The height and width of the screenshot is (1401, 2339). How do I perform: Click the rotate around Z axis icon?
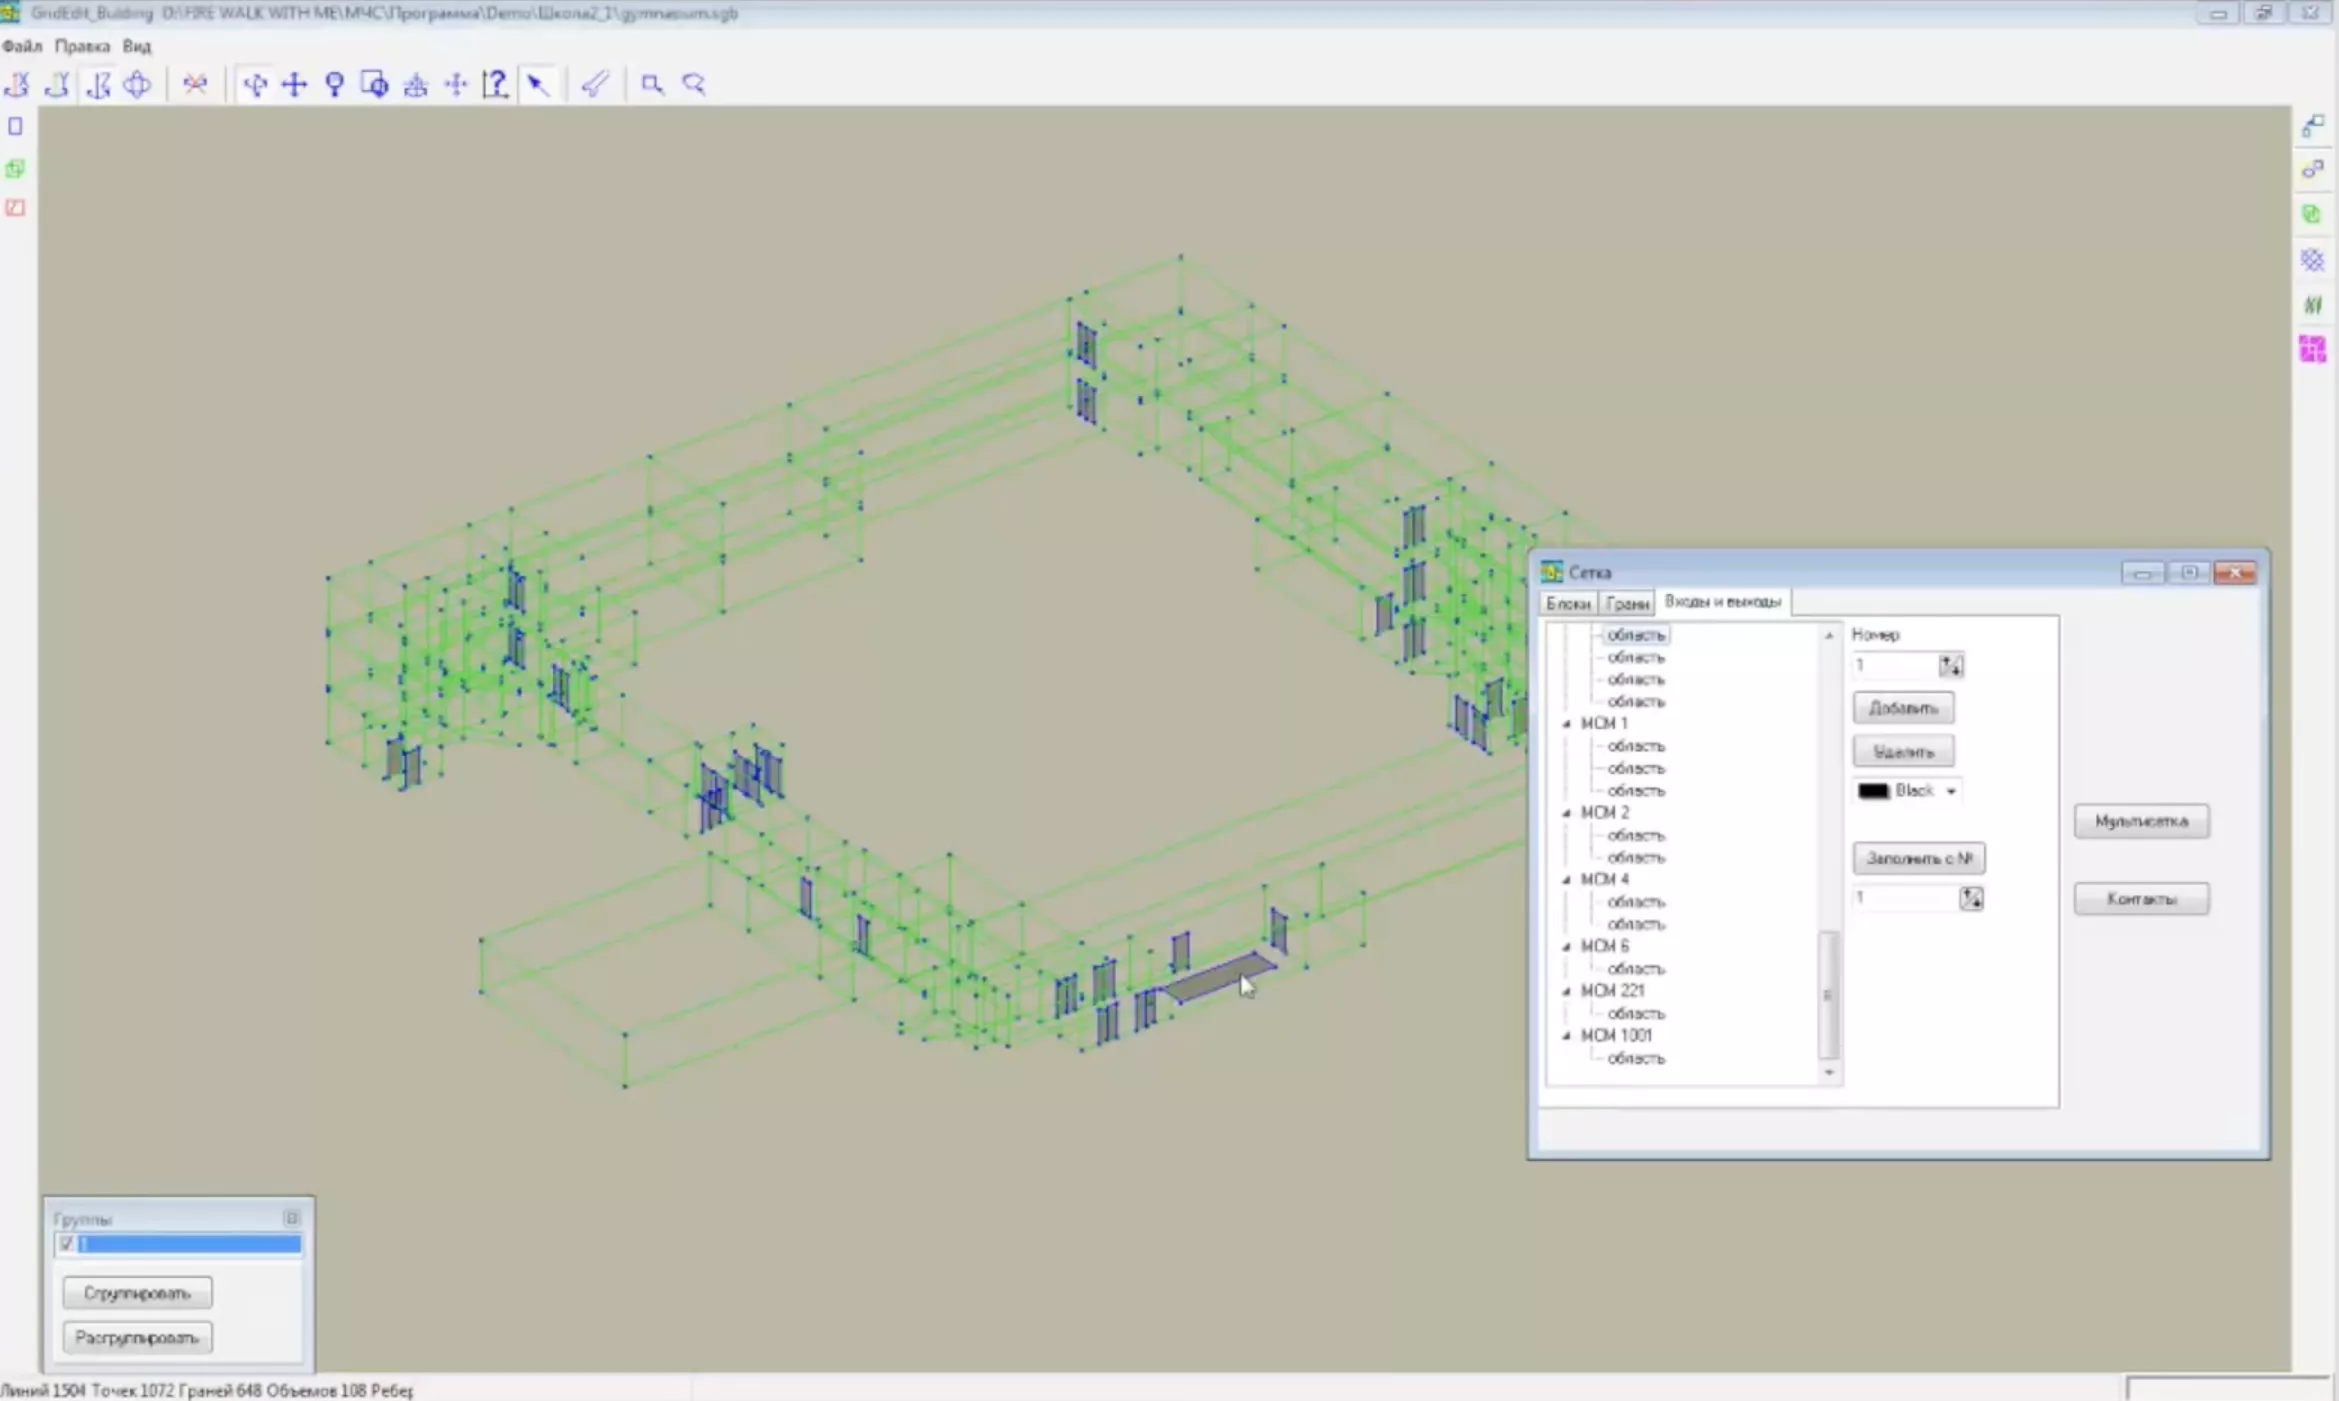tap(97, 84)
